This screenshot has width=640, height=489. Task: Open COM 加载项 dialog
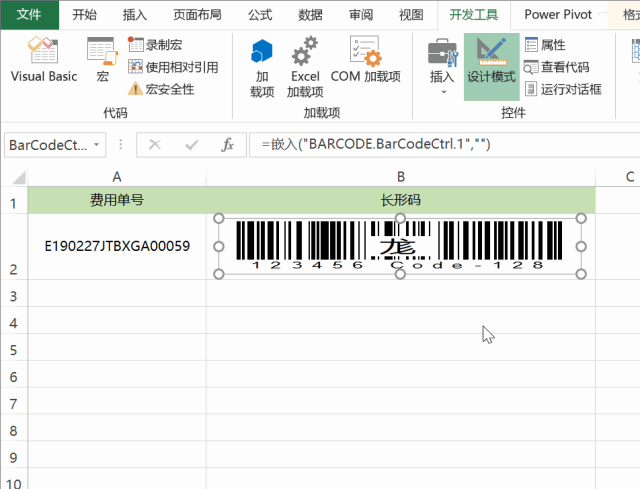pyautogui.click(x=365, y=60)
